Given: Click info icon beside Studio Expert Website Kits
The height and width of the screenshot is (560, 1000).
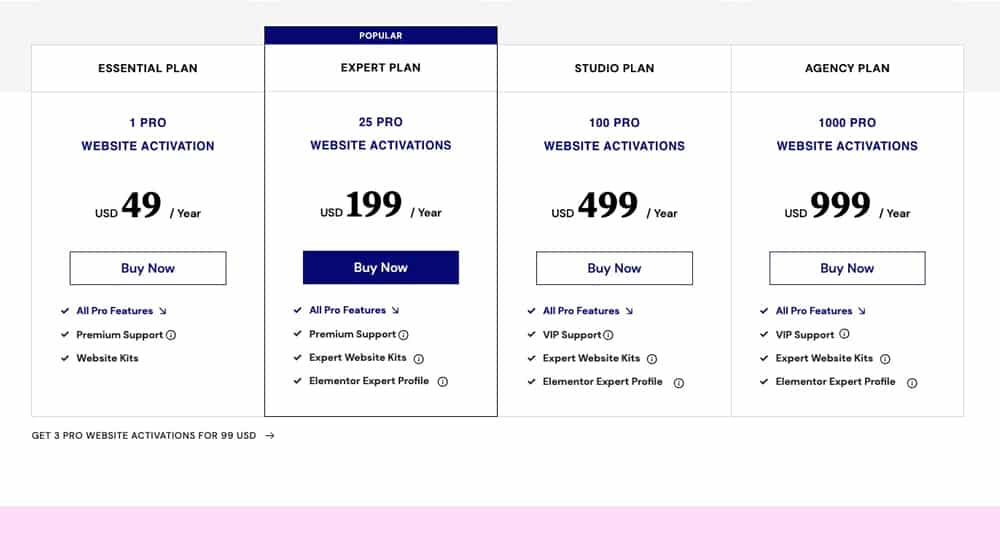Looking at the screenshot, I should point(652,359).
